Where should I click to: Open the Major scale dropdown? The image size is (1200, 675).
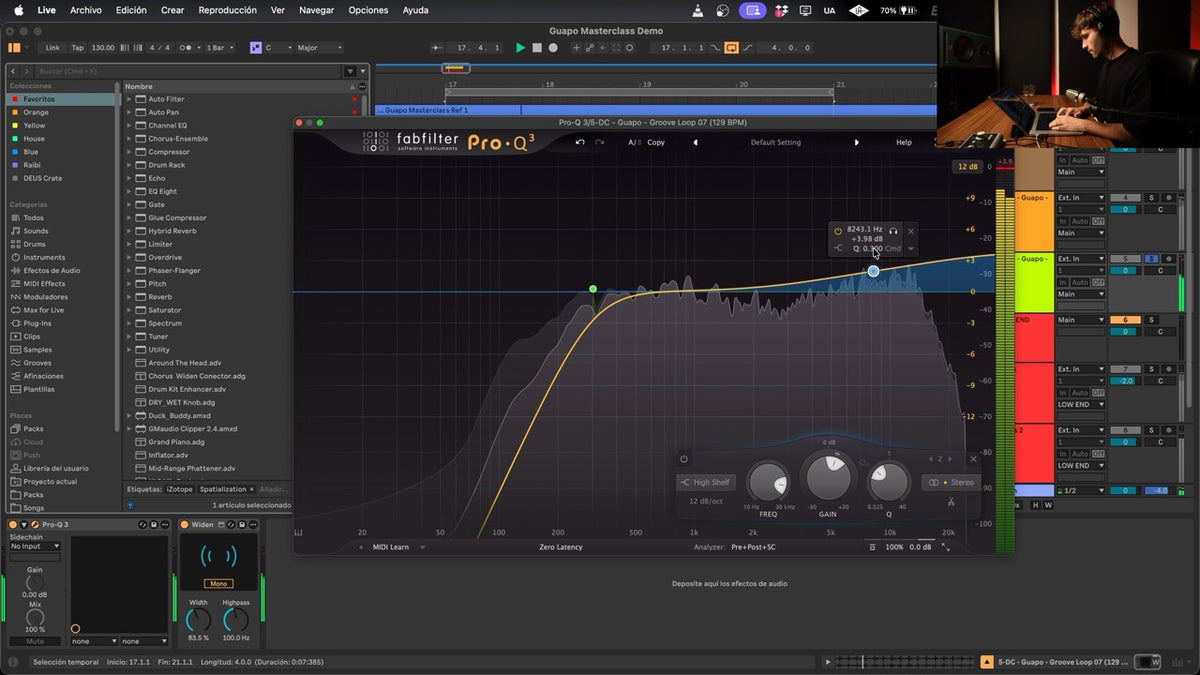[x=318, y=48]
